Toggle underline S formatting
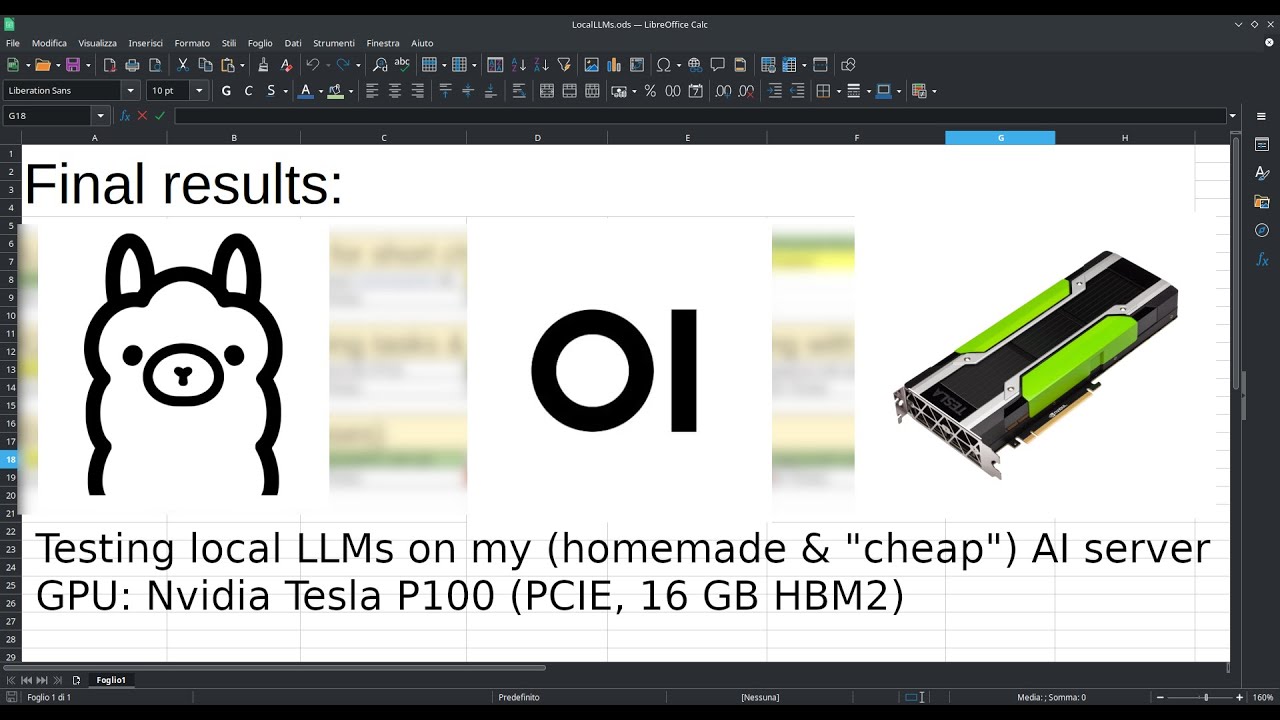Screen dimensions: 1280x720 [271, 91]
